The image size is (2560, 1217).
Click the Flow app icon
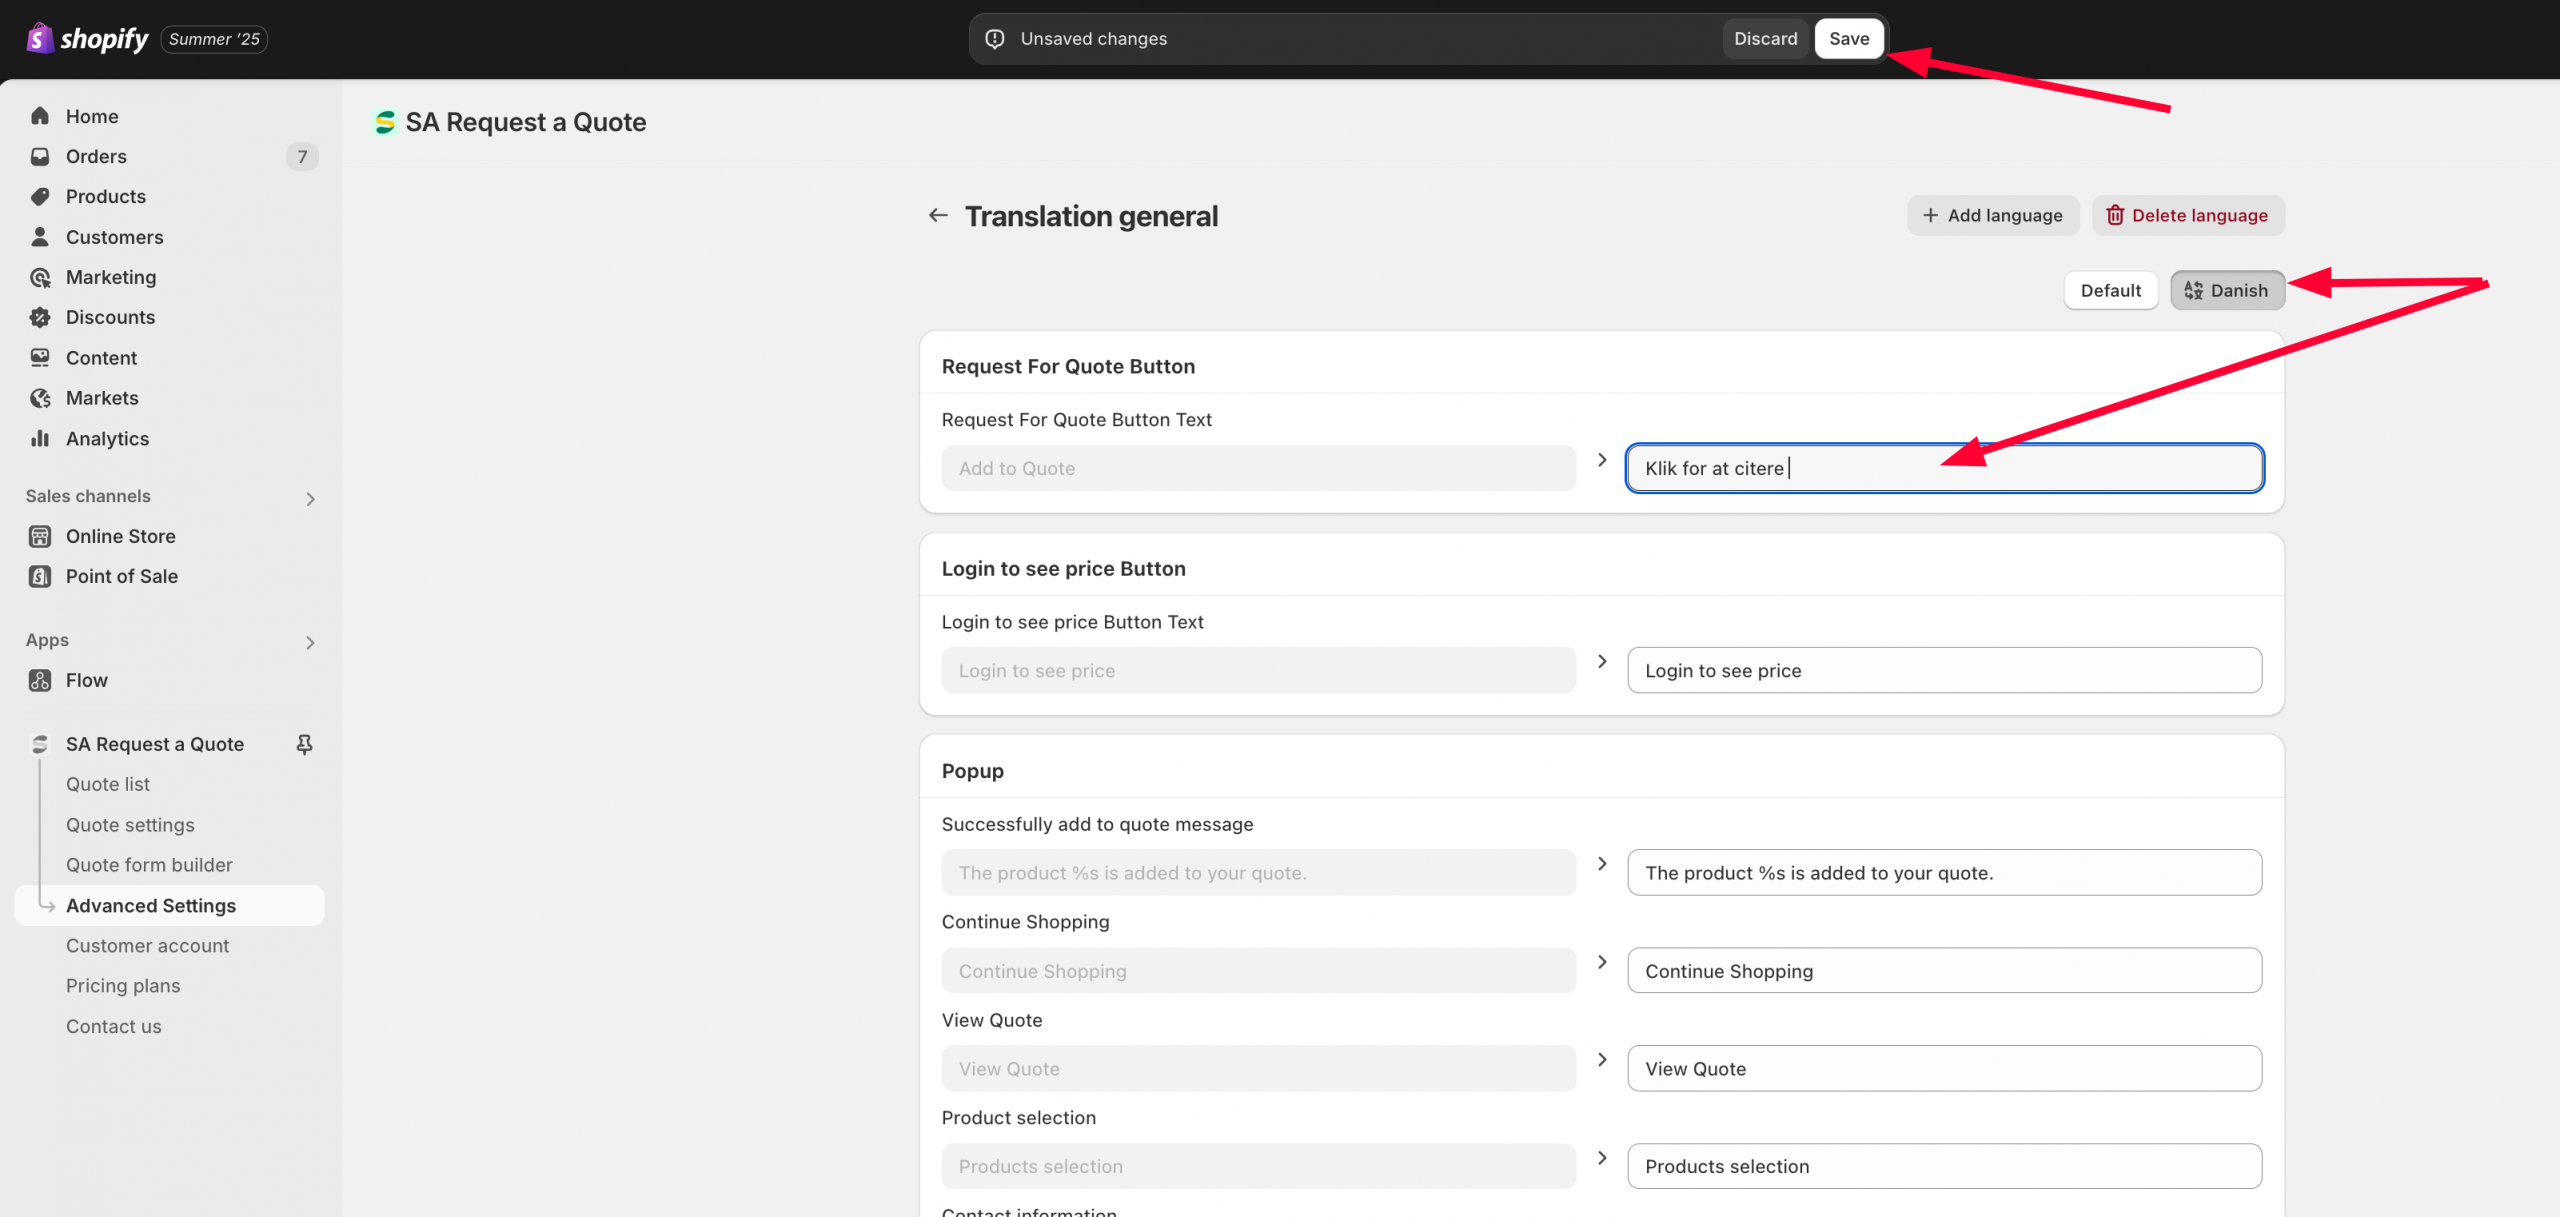point(40,680)
